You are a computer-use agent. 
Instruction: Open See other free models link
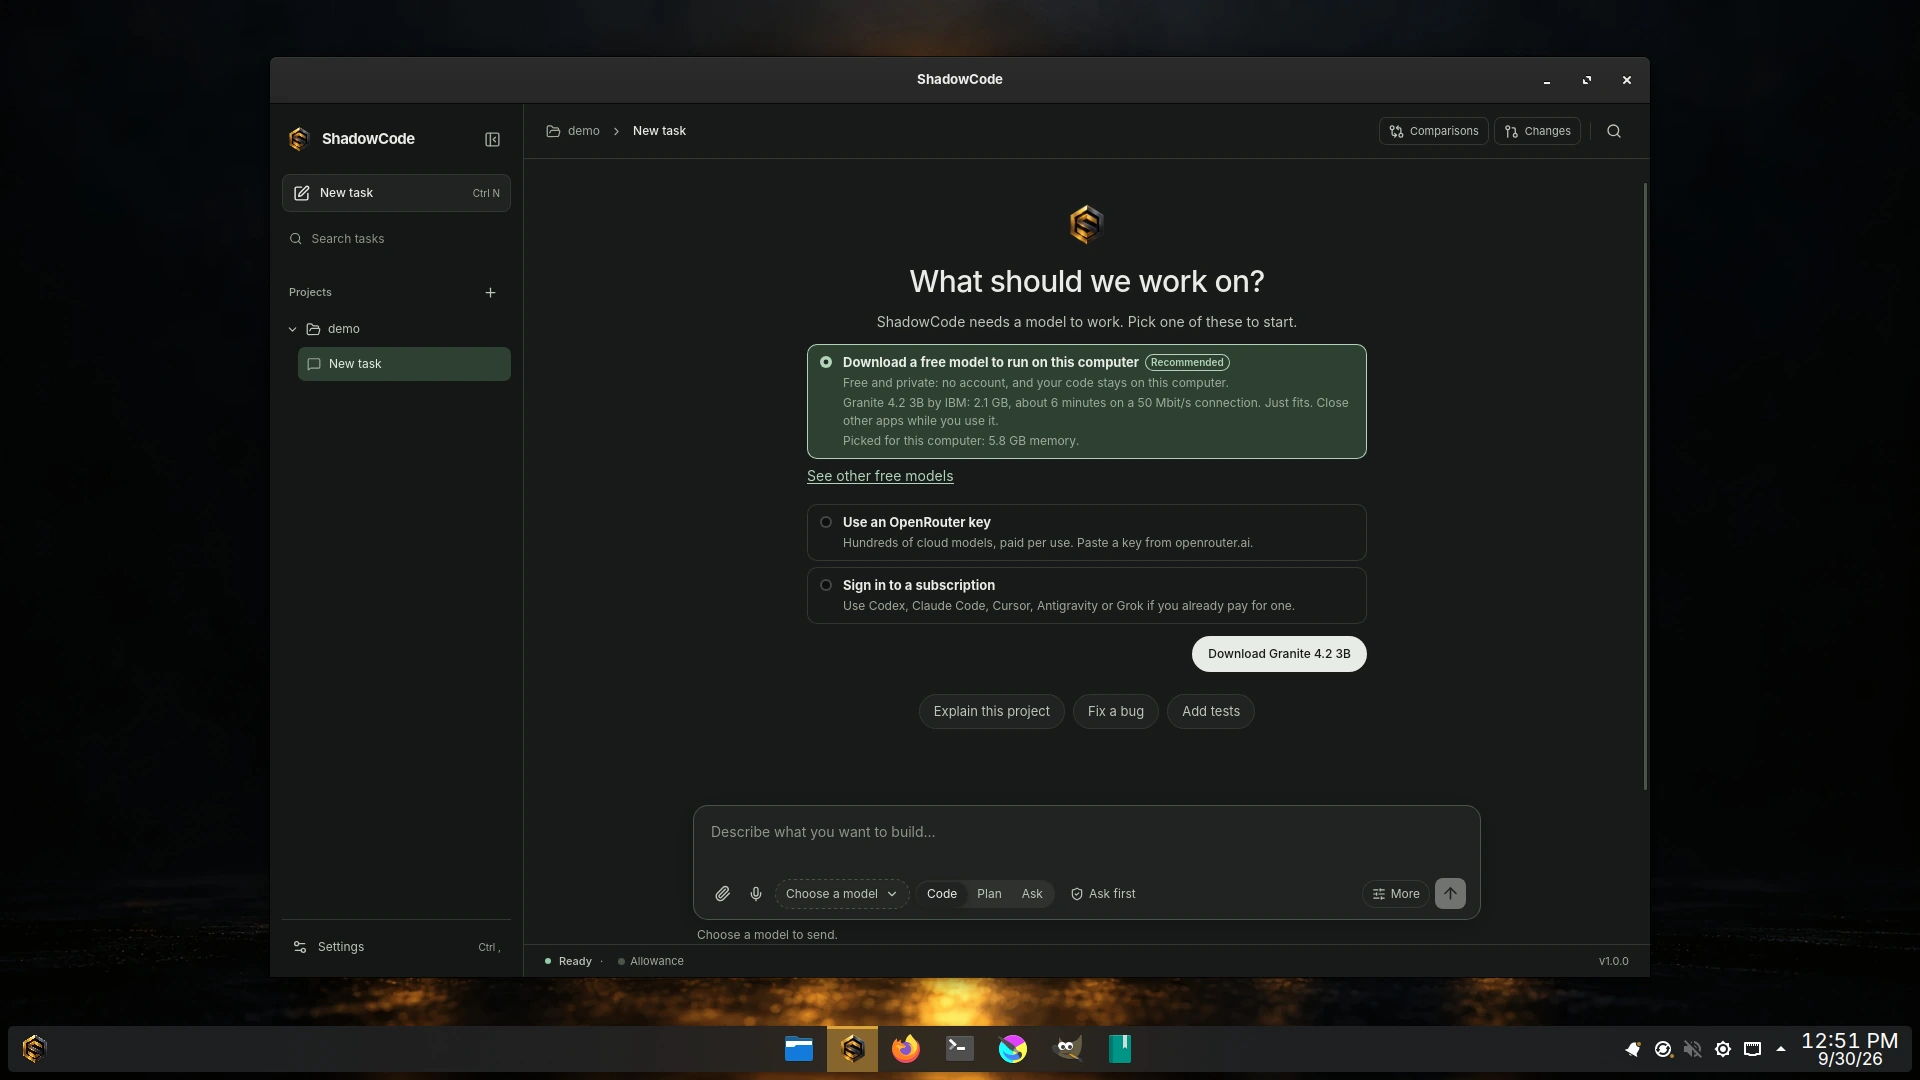coord(880,476)
